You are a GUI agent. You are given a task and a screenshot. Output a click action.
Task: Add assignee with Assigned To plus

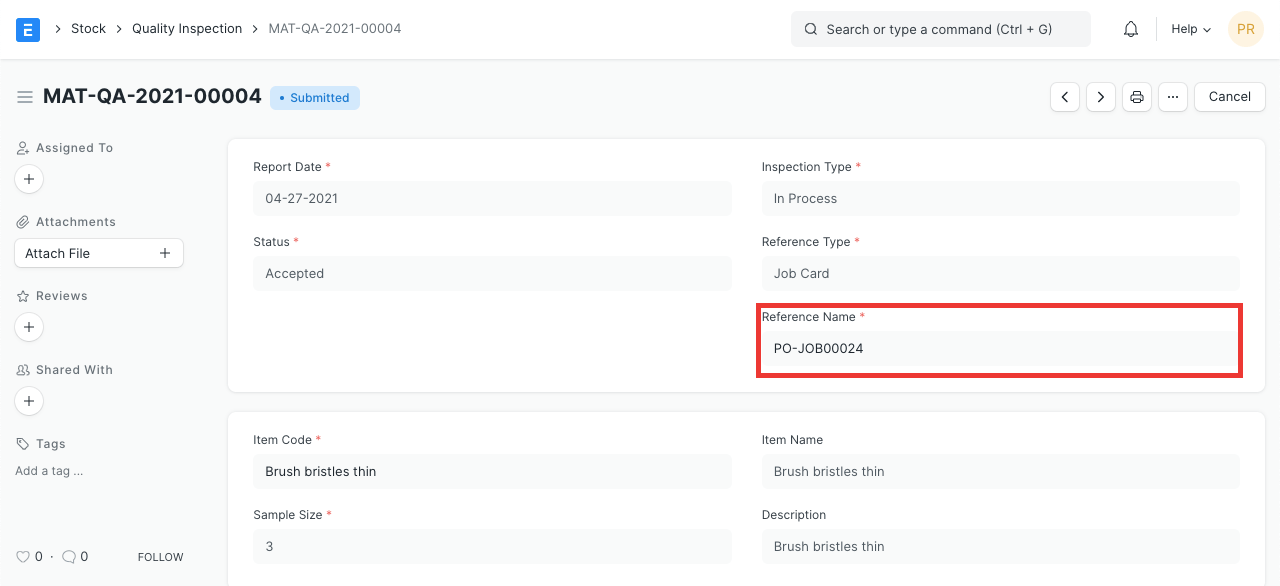pyautogui.click(x=29, y=179)
